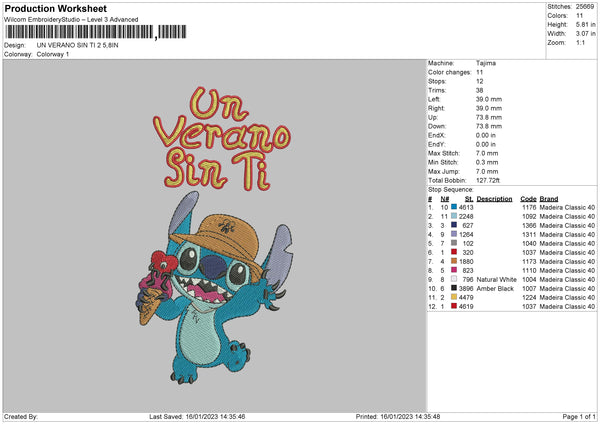
Task: Click the Natural White swatch beside 796
Action: point(454,279)
